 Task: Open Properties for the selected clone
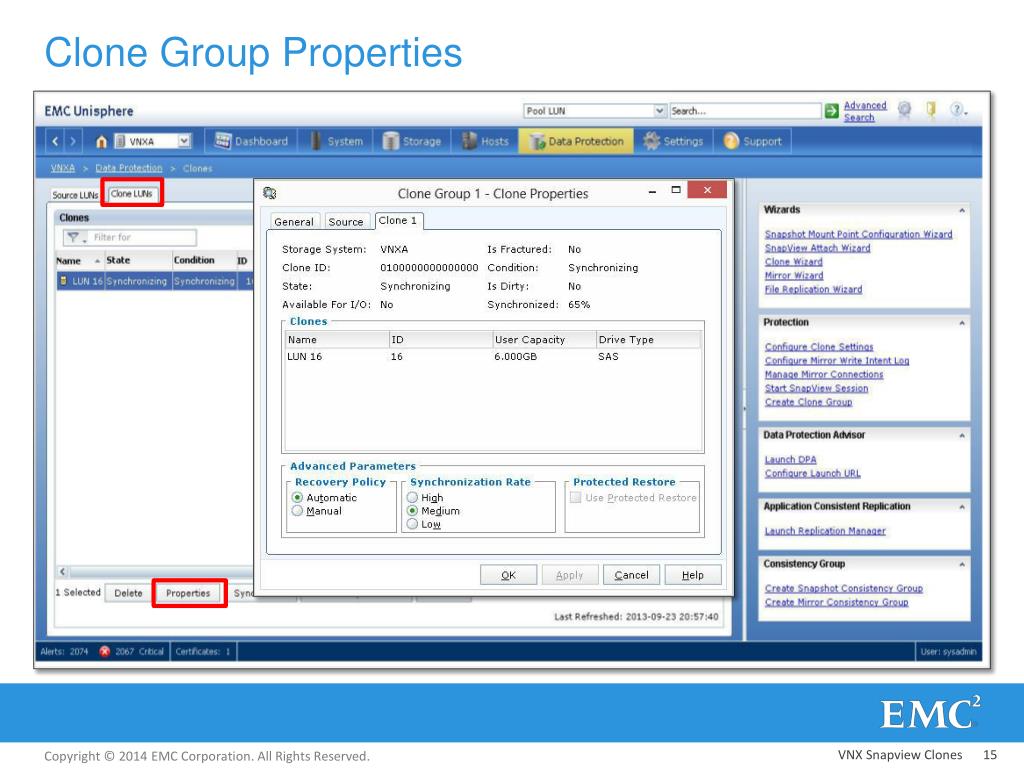188,593
